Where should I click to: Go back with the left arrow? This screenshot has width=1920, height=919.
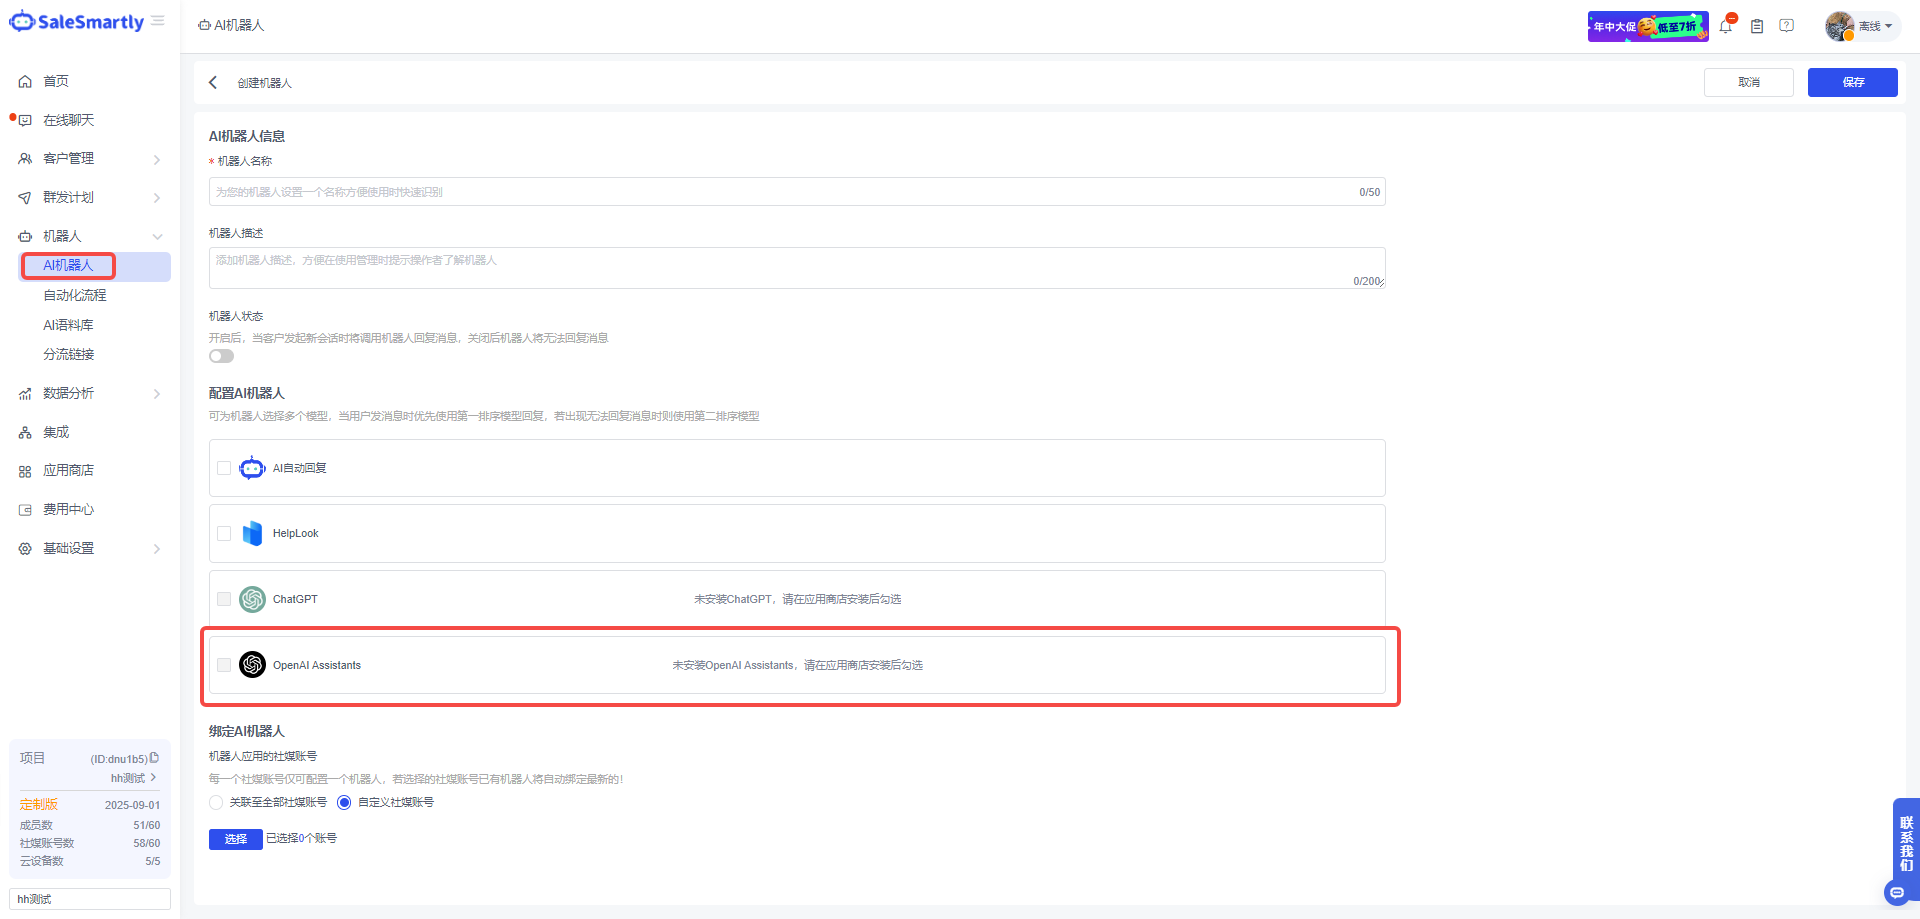point(213,82)
